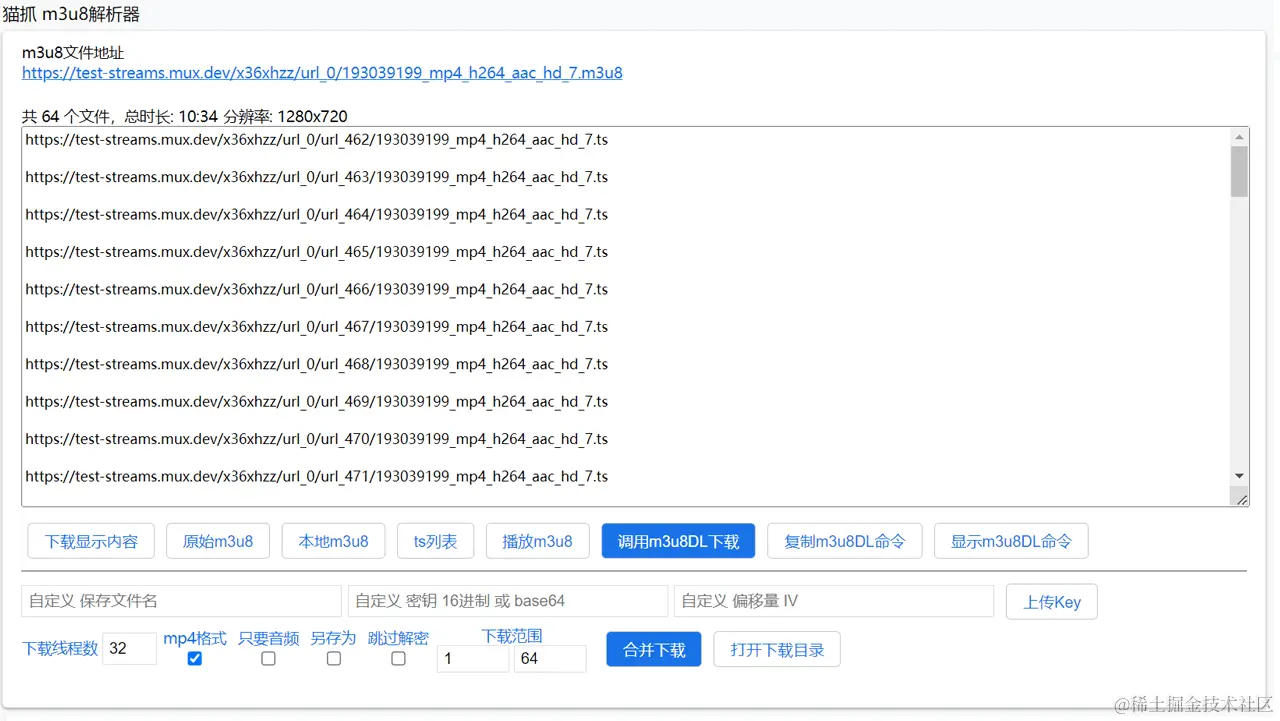Start 合并下载
Screen dimensions: 1280x721
[x=654, y=650]
